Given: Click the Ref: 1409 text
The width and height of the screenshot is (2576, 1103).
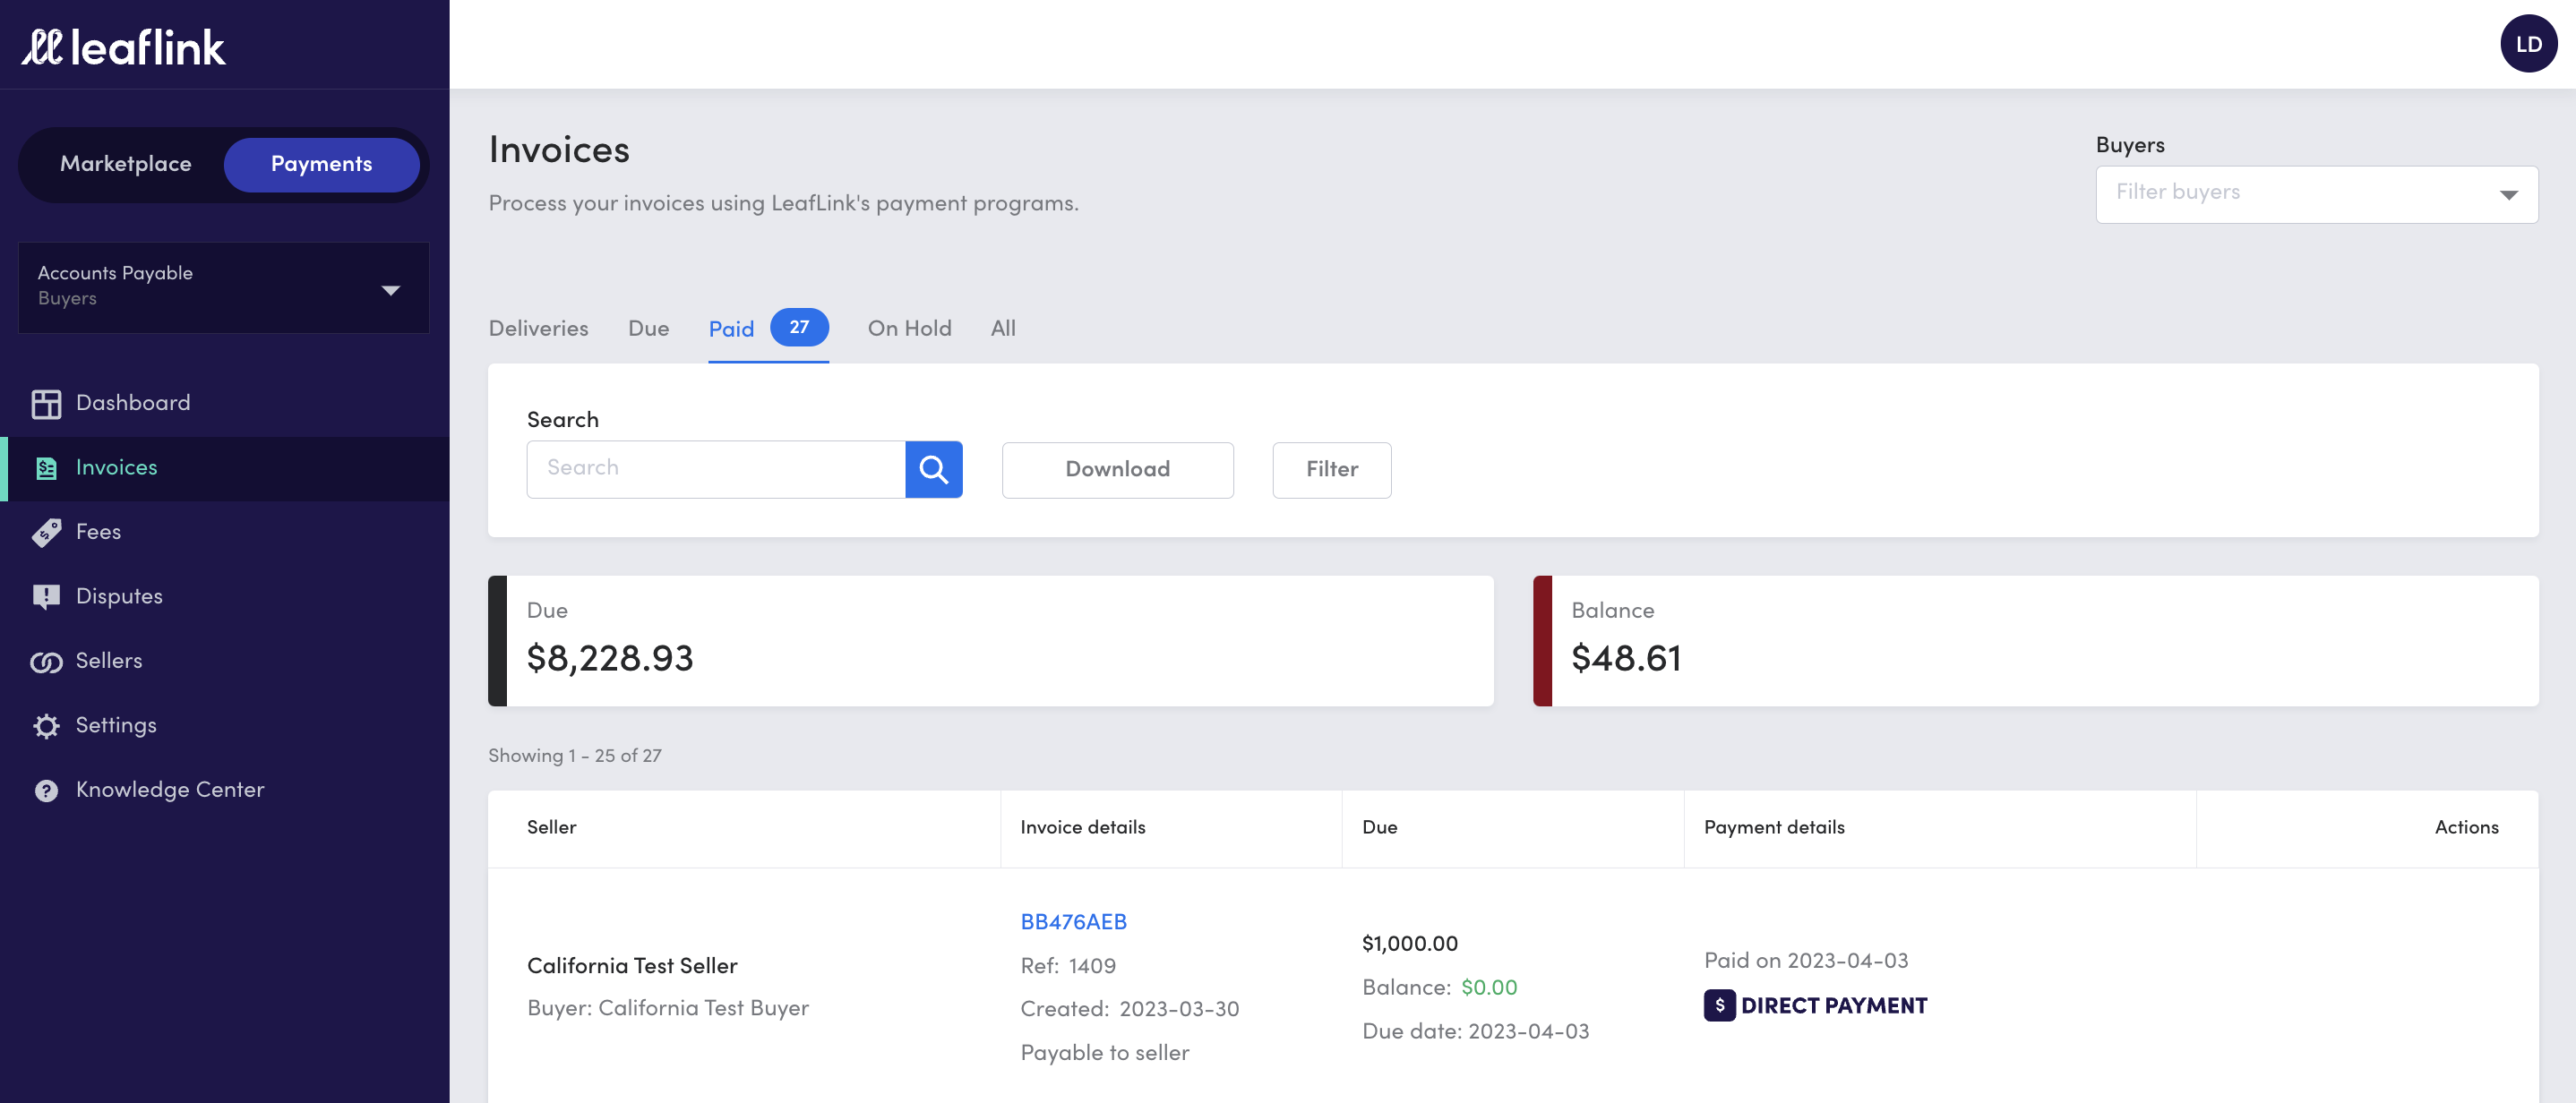Looking at the screenshot, I should click(1067, 966).
